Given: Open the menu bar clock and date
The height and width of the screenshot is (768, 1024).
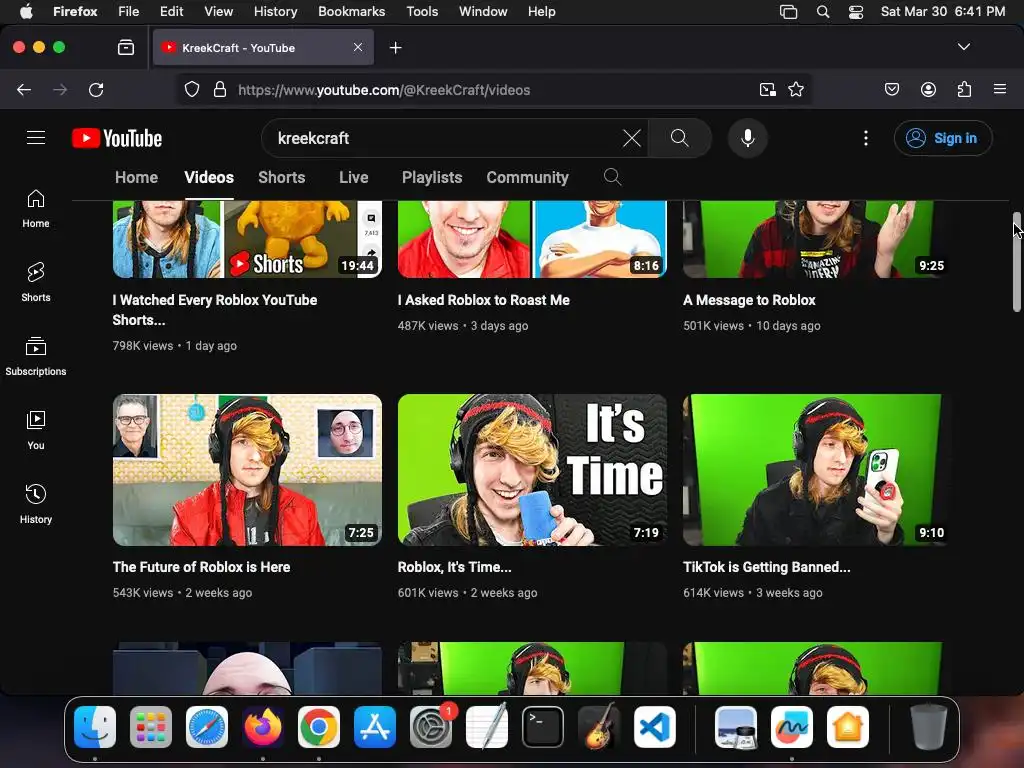Looking at the screenshot, I should coord(942,12).
